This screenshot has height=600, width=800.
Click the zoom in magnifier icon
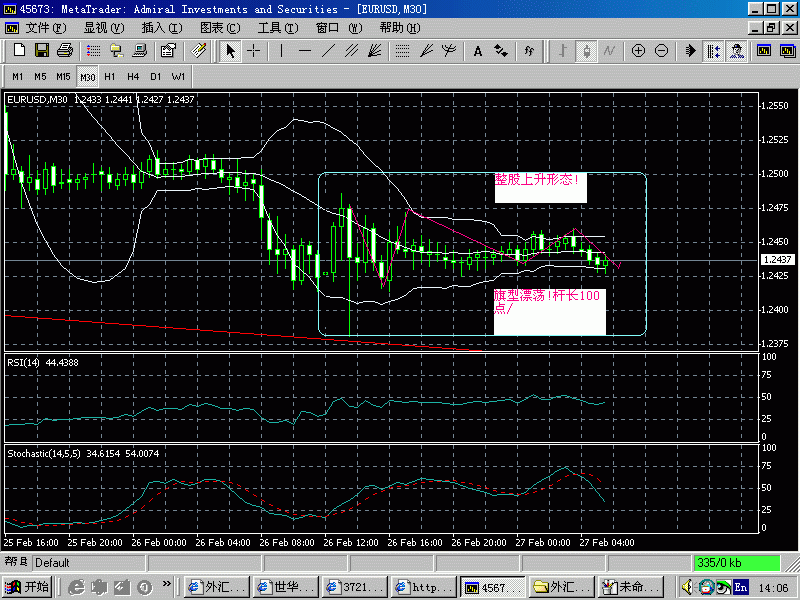click(638, 51)
